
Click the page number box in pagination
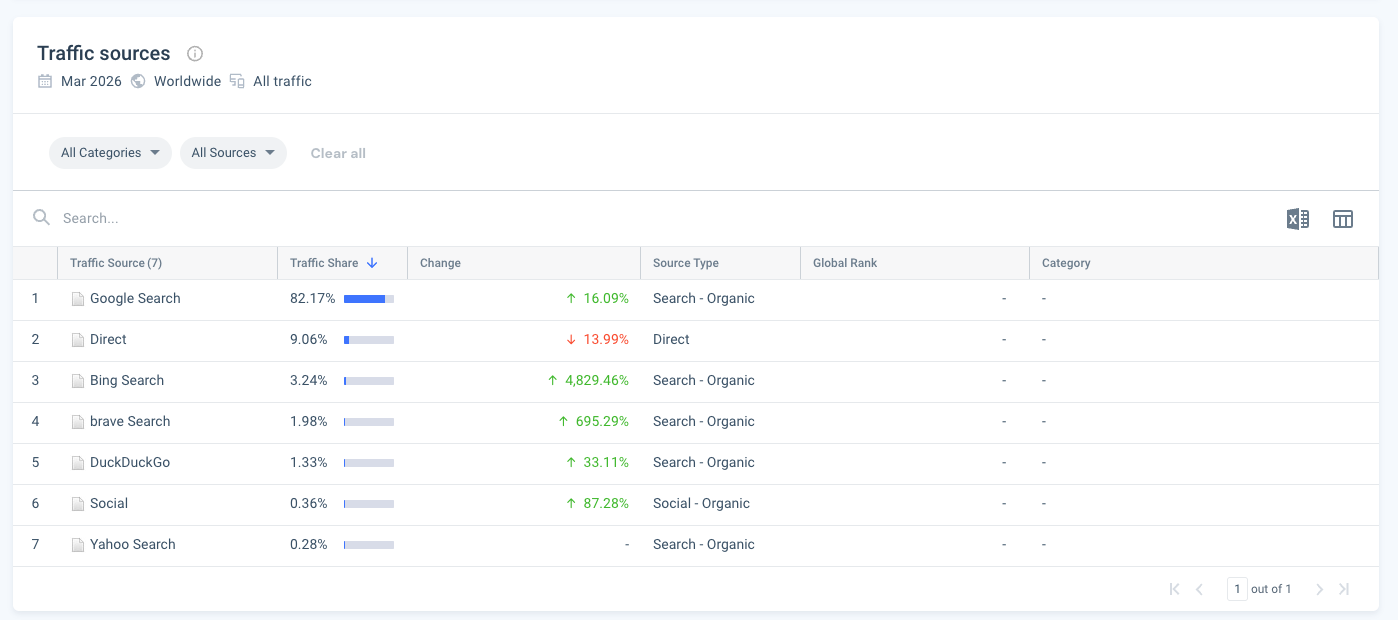[1237, 589]
